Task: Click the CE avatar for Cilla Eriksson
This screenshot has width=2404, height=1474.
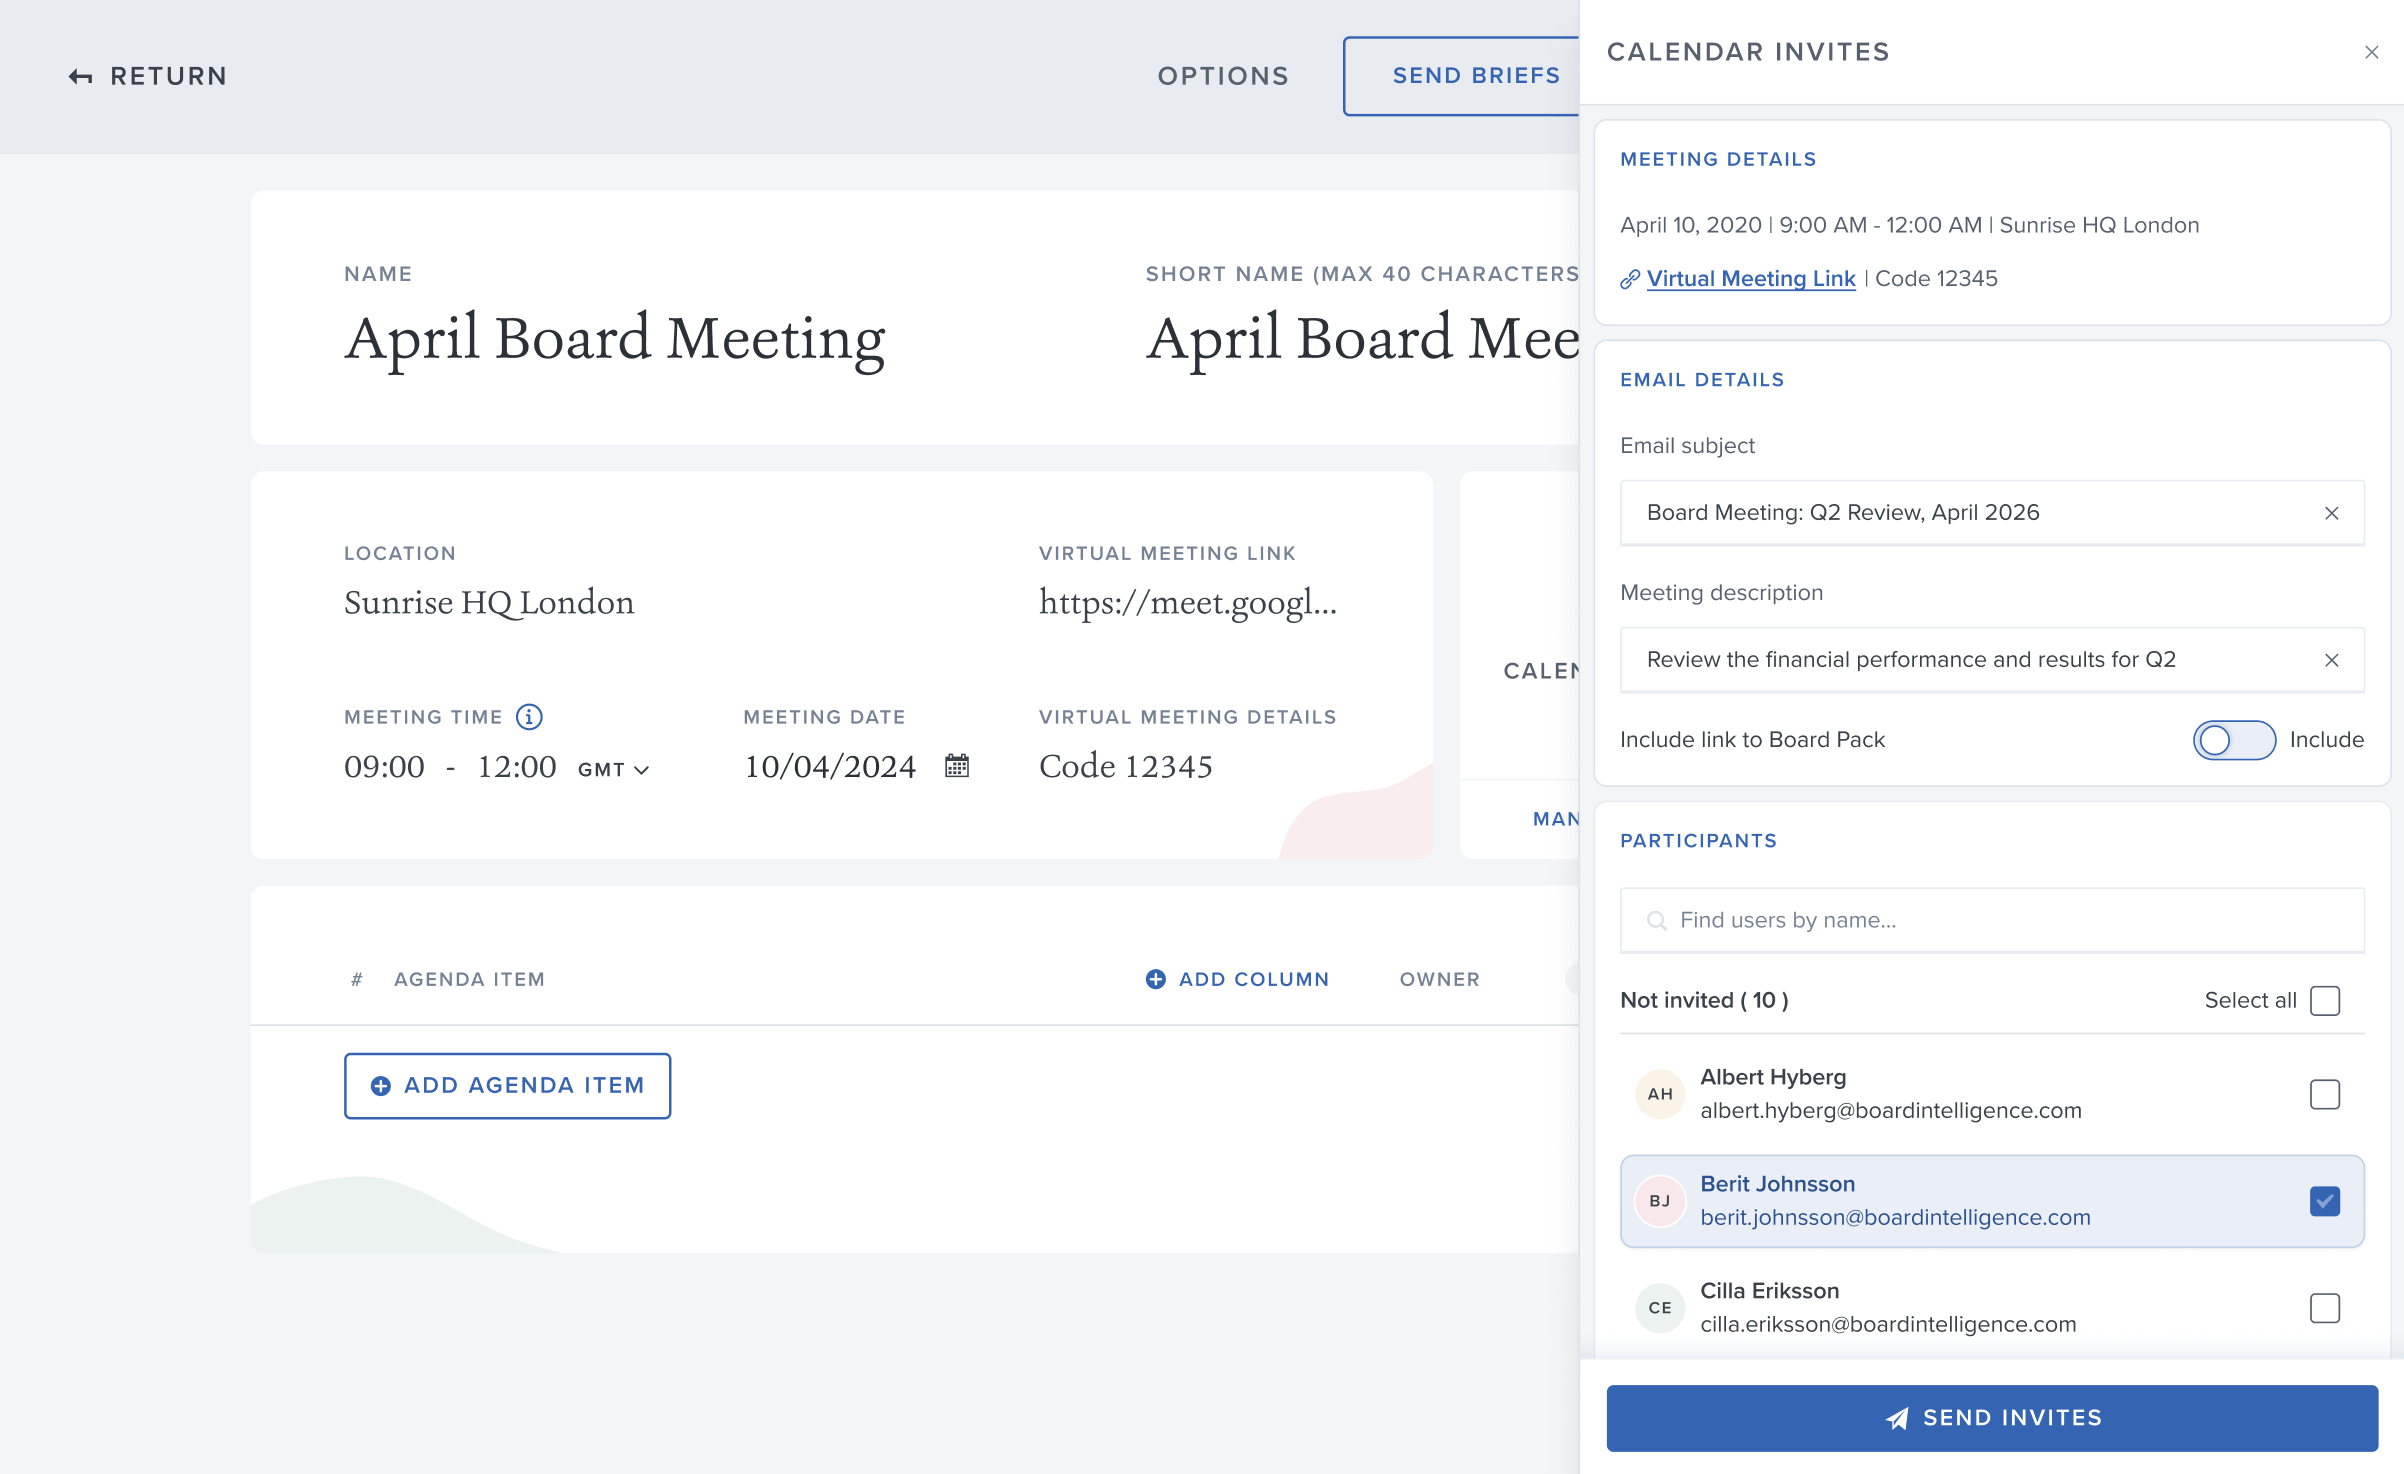Action: tap(1660, 1308)
